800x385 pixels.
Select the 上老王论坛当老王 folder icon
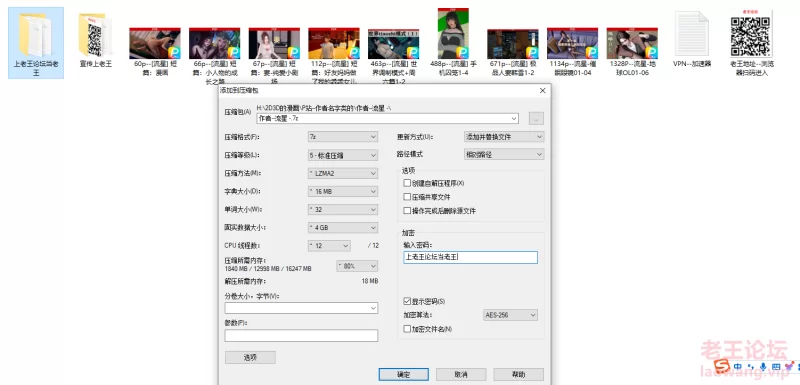click(x=35, y=35)
